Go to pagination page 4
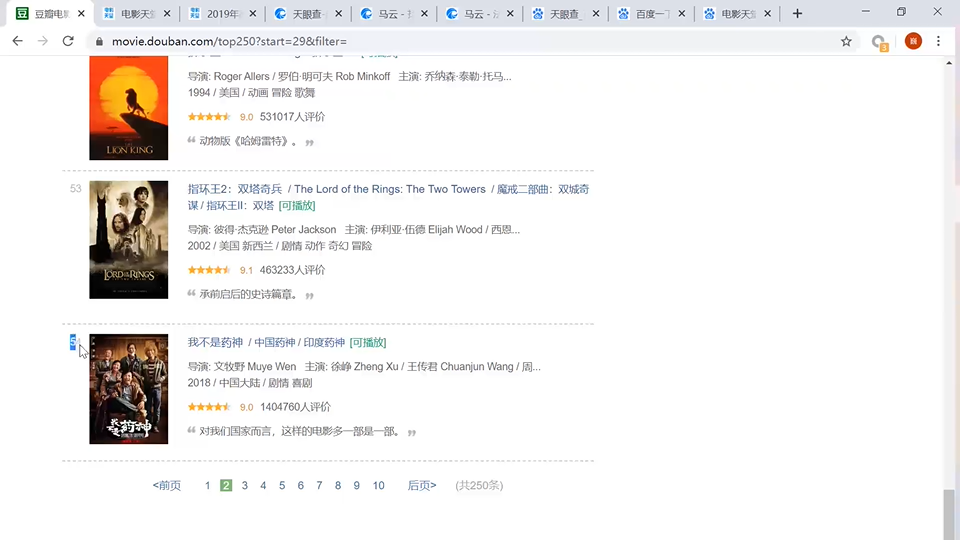The height and width of the screenshot is (540, 960). [x=263, y=486]
